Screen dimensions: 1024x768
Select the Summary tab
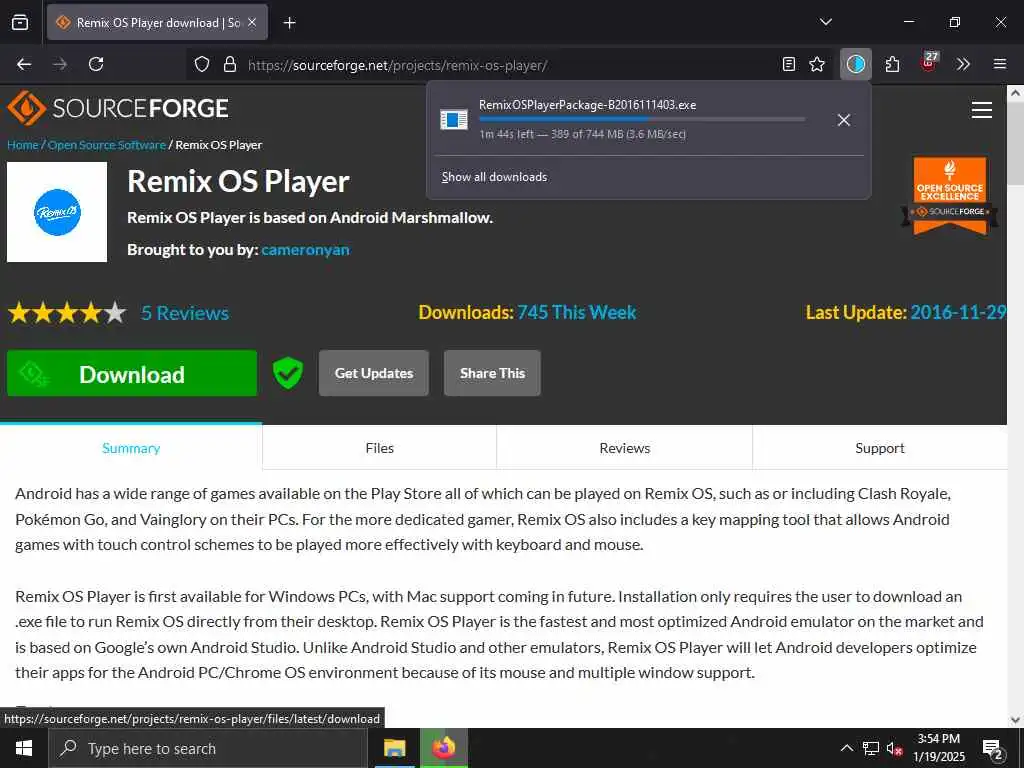point(131,448)
